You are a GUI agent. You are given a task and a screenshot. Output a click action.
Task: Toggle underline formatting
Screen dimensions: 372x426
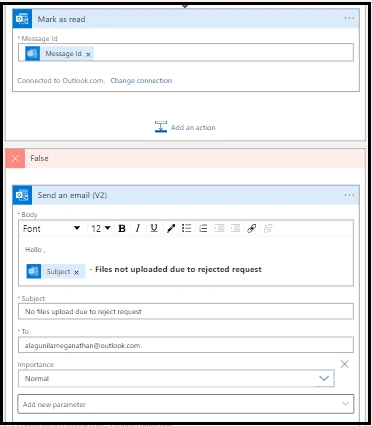click(x=154, y=228)
